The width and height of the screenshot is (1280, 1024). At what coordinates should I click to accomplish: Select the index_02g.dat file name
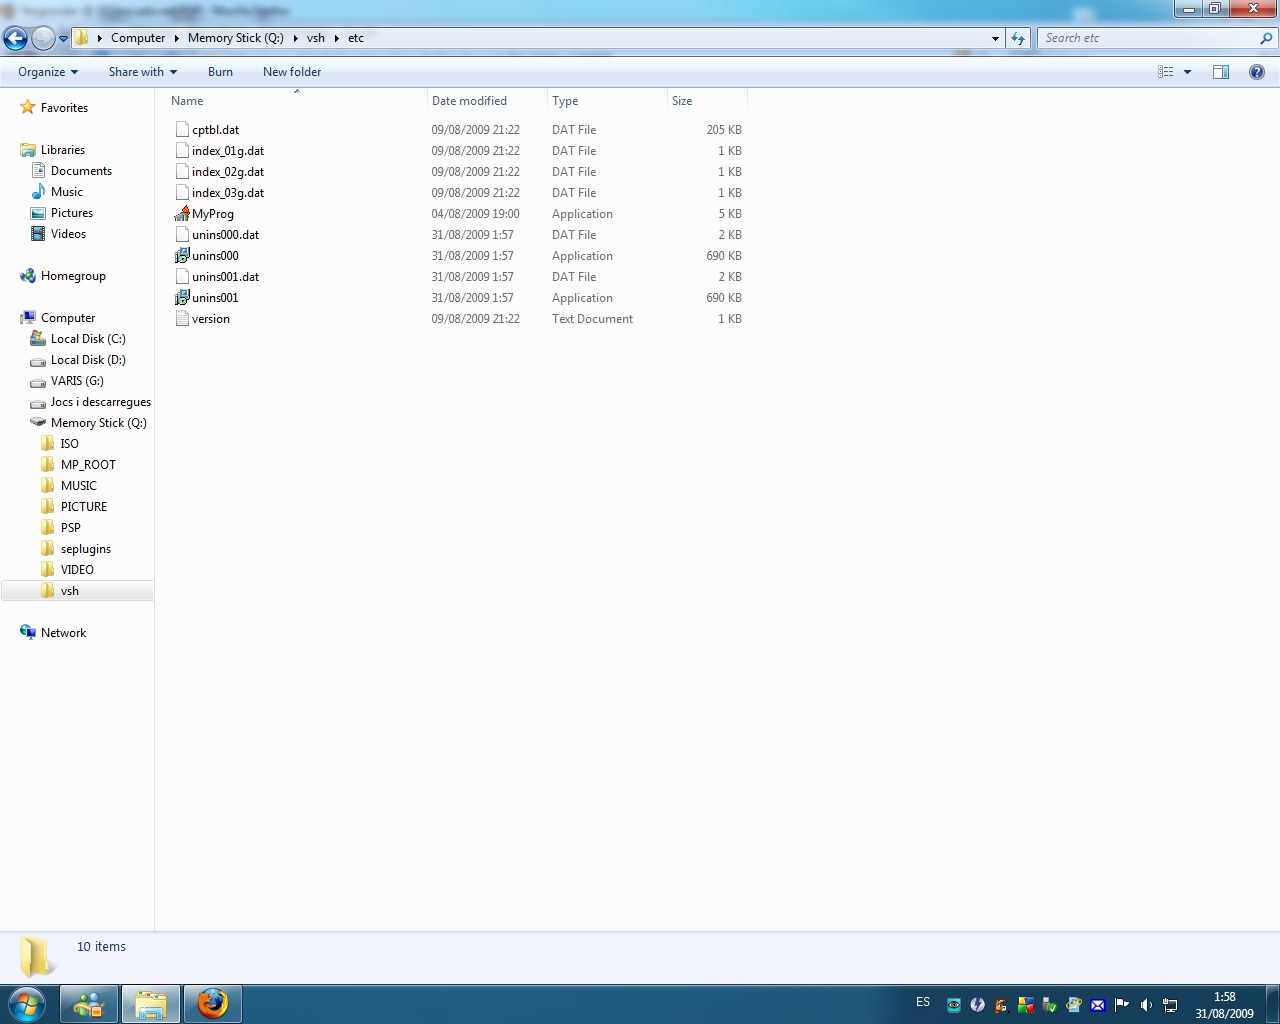click(x=228, y=172)
